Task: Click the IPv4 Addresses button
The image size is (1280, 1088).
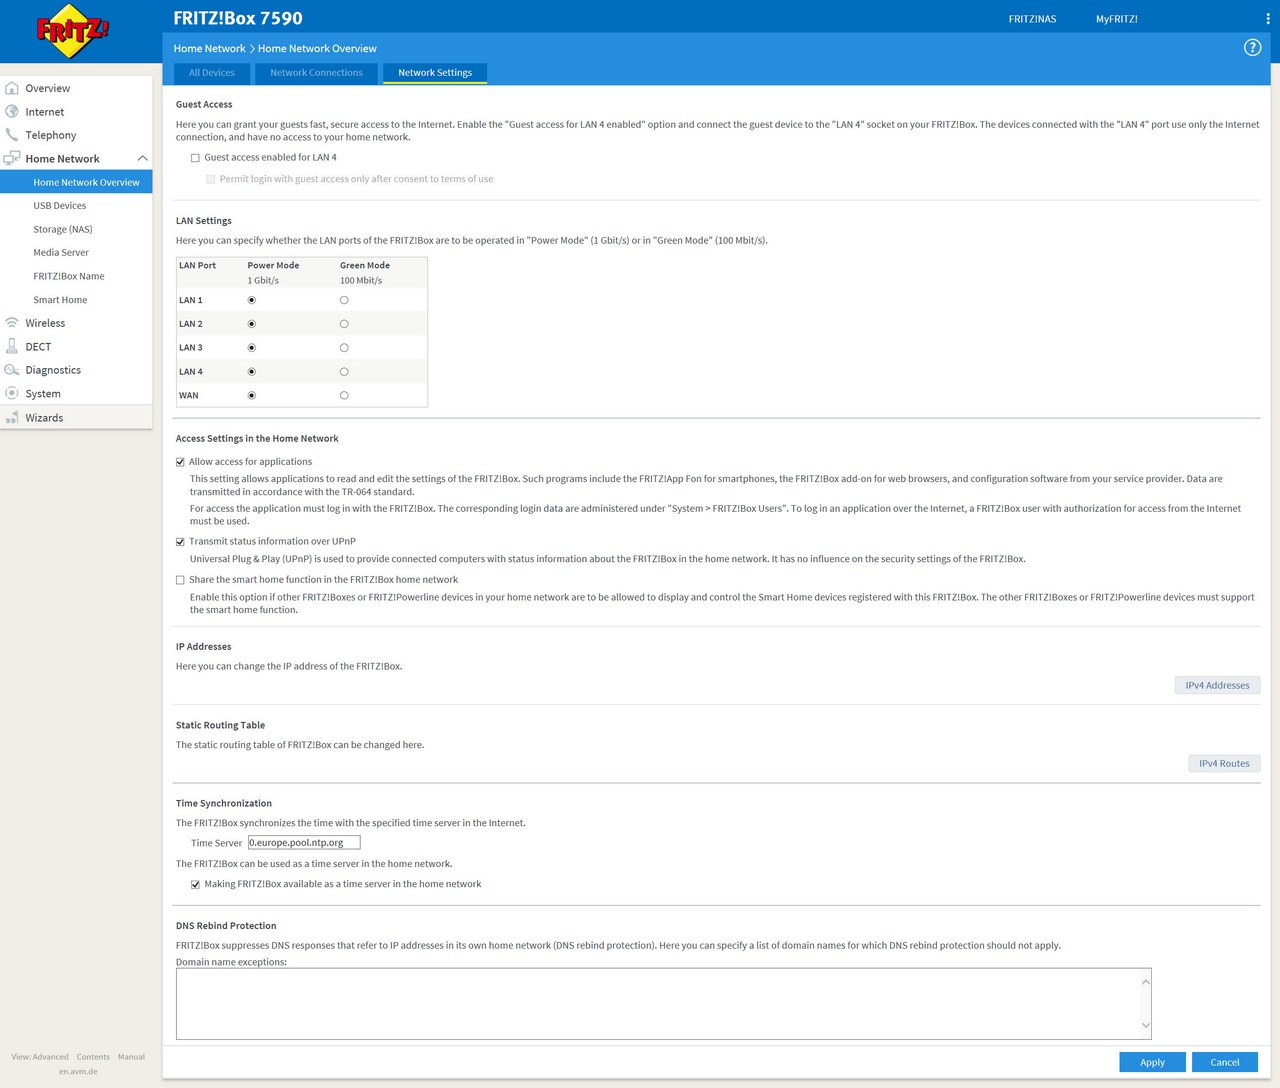Action: coord(1217,685)
